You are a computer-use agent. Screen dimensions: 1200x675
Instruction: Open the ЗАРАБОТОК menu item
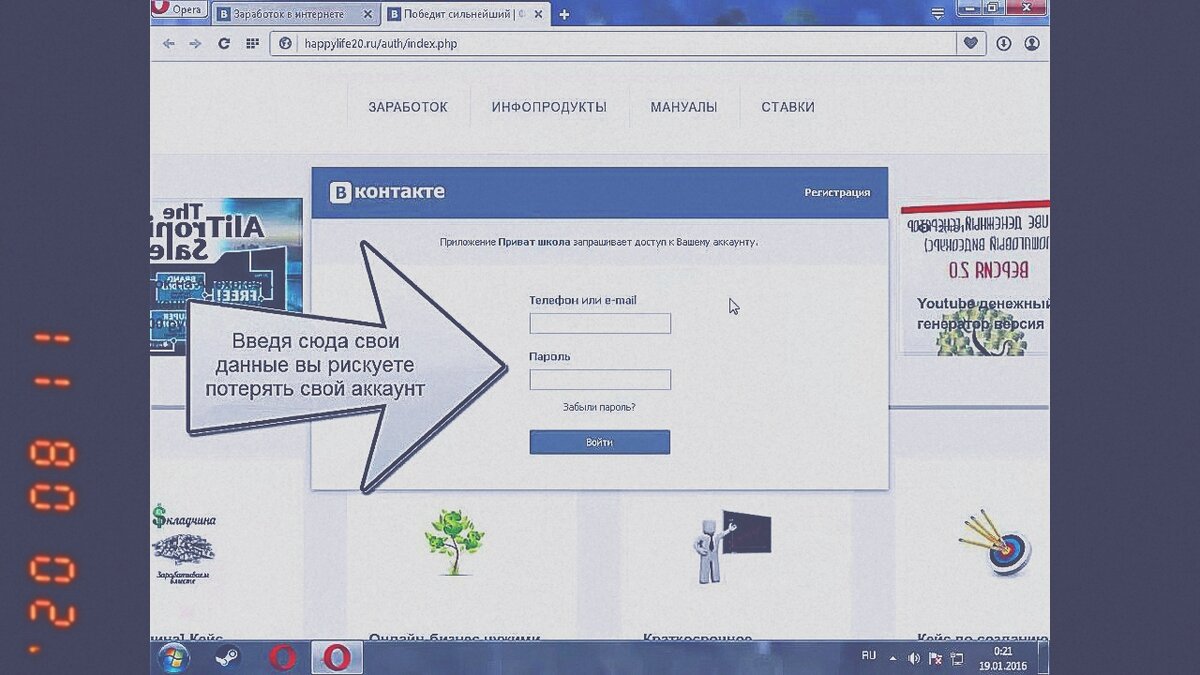click(x=408, y=107)
